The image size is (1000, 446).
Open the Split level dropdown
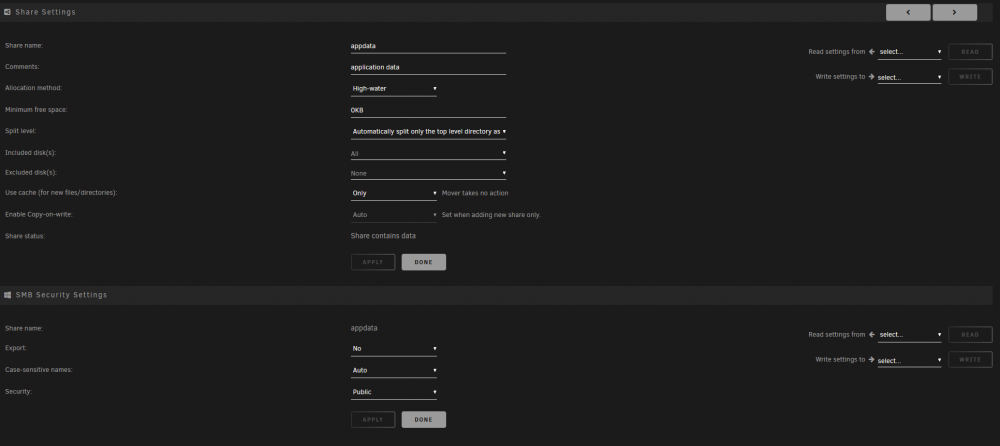click(428, 131)
